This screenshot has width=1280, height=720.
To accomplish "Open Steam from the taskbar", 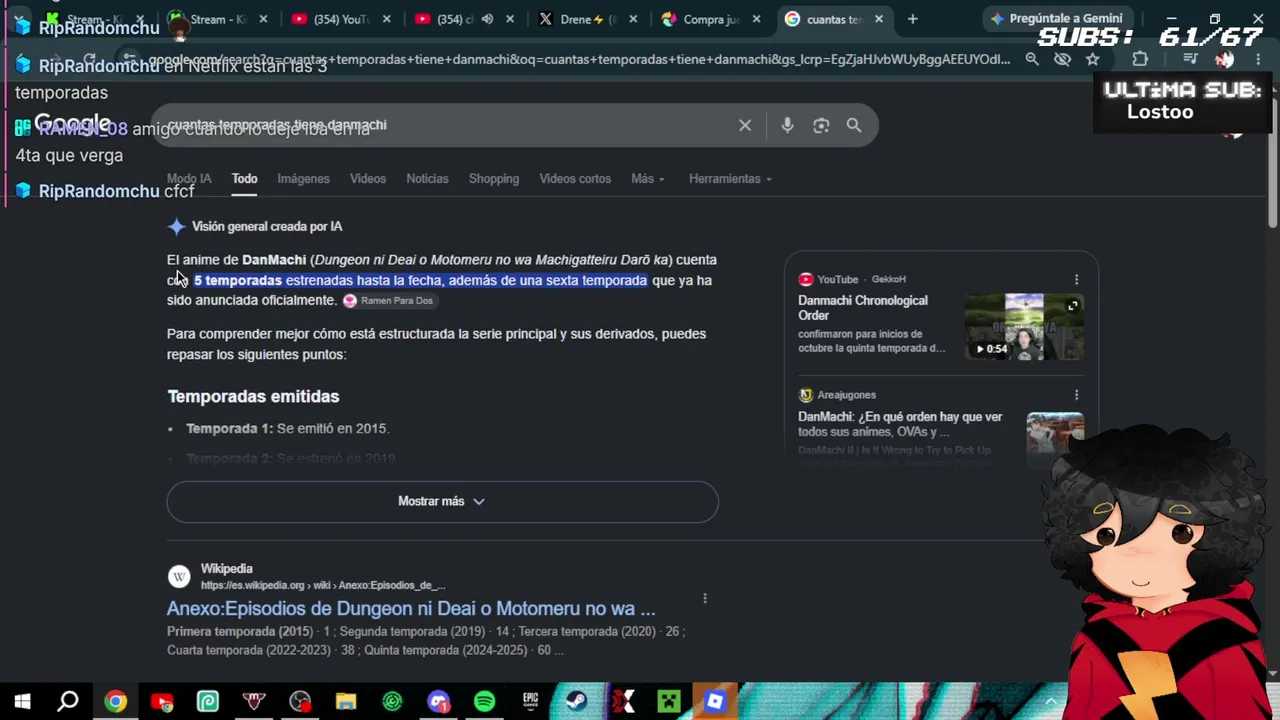I will point(576,702).
